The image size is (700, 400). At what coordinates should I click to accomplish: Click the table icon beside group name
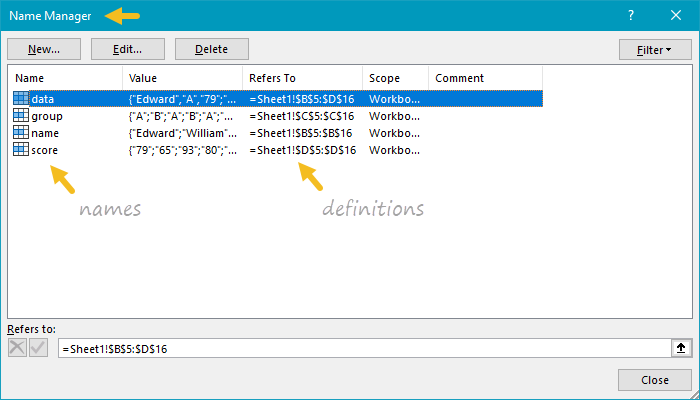point(21,116)
